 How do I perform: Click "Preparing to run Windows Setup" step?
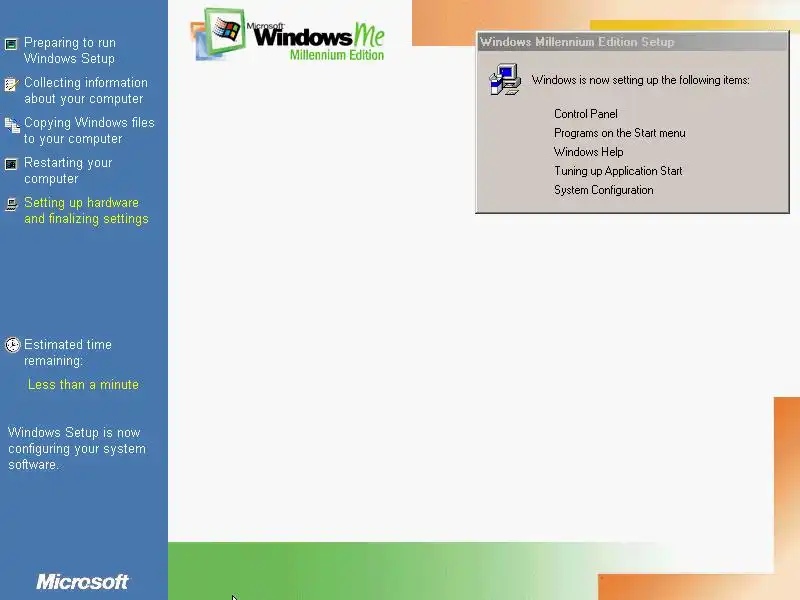tap(70, 51)
